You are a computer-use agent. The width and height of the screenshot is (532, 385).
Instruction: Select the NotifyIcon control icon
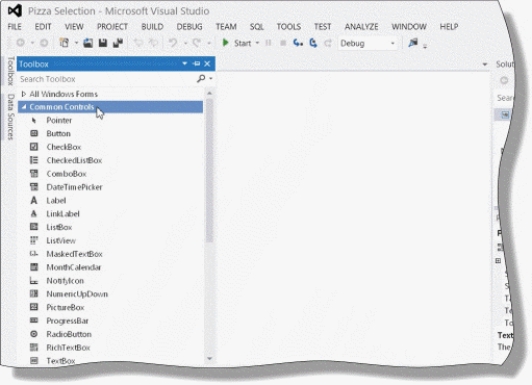(34, 281)
